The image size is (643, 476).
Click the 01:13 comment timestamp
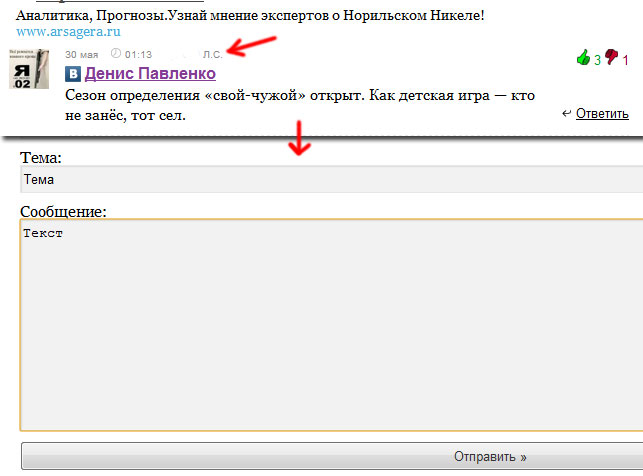tap(138, 54)
